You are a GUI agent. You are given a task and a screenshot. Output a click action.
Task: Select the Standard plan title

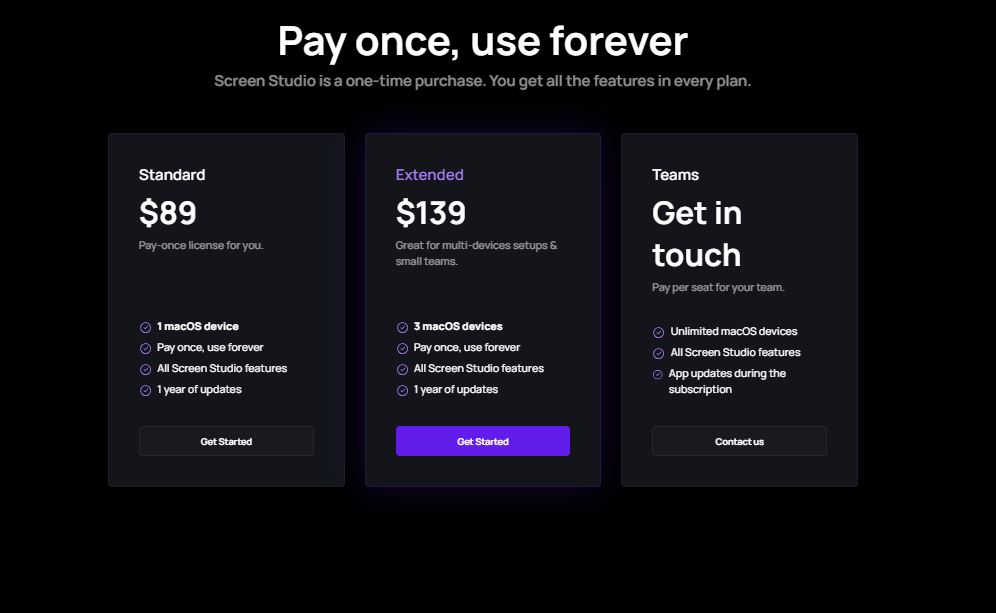[172, 175]
